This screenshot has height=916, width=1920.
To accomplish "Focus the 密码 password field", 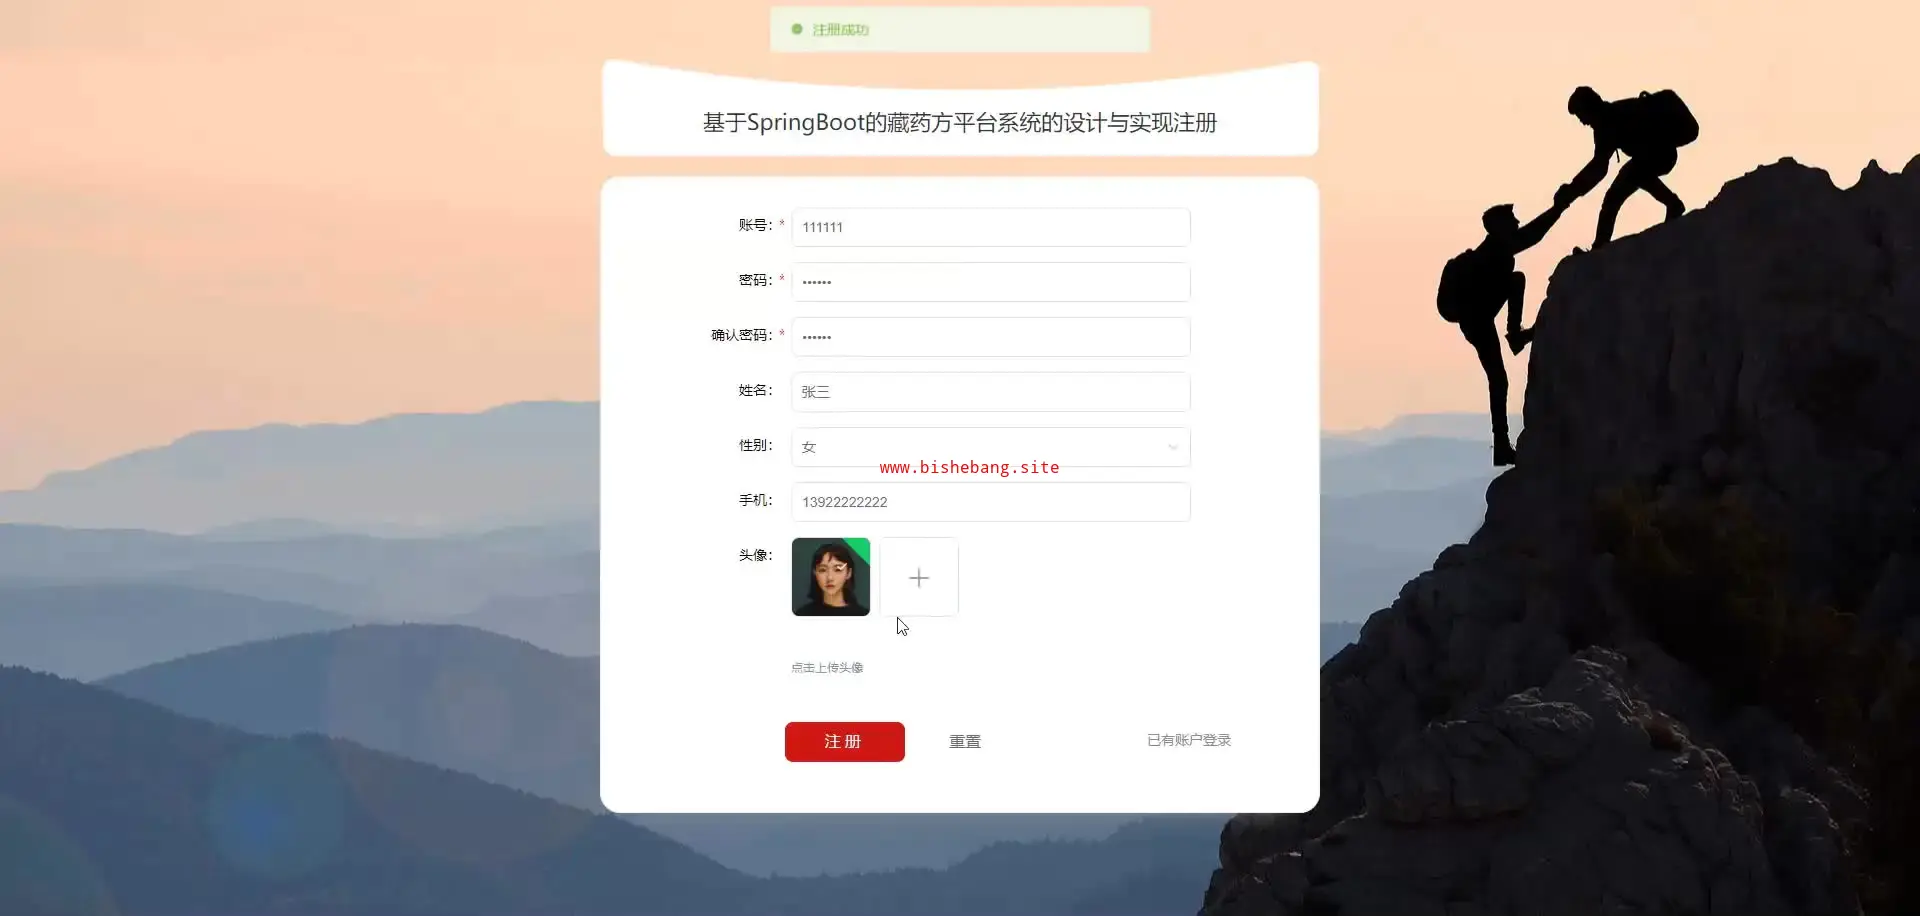I will tap(991, 282).
